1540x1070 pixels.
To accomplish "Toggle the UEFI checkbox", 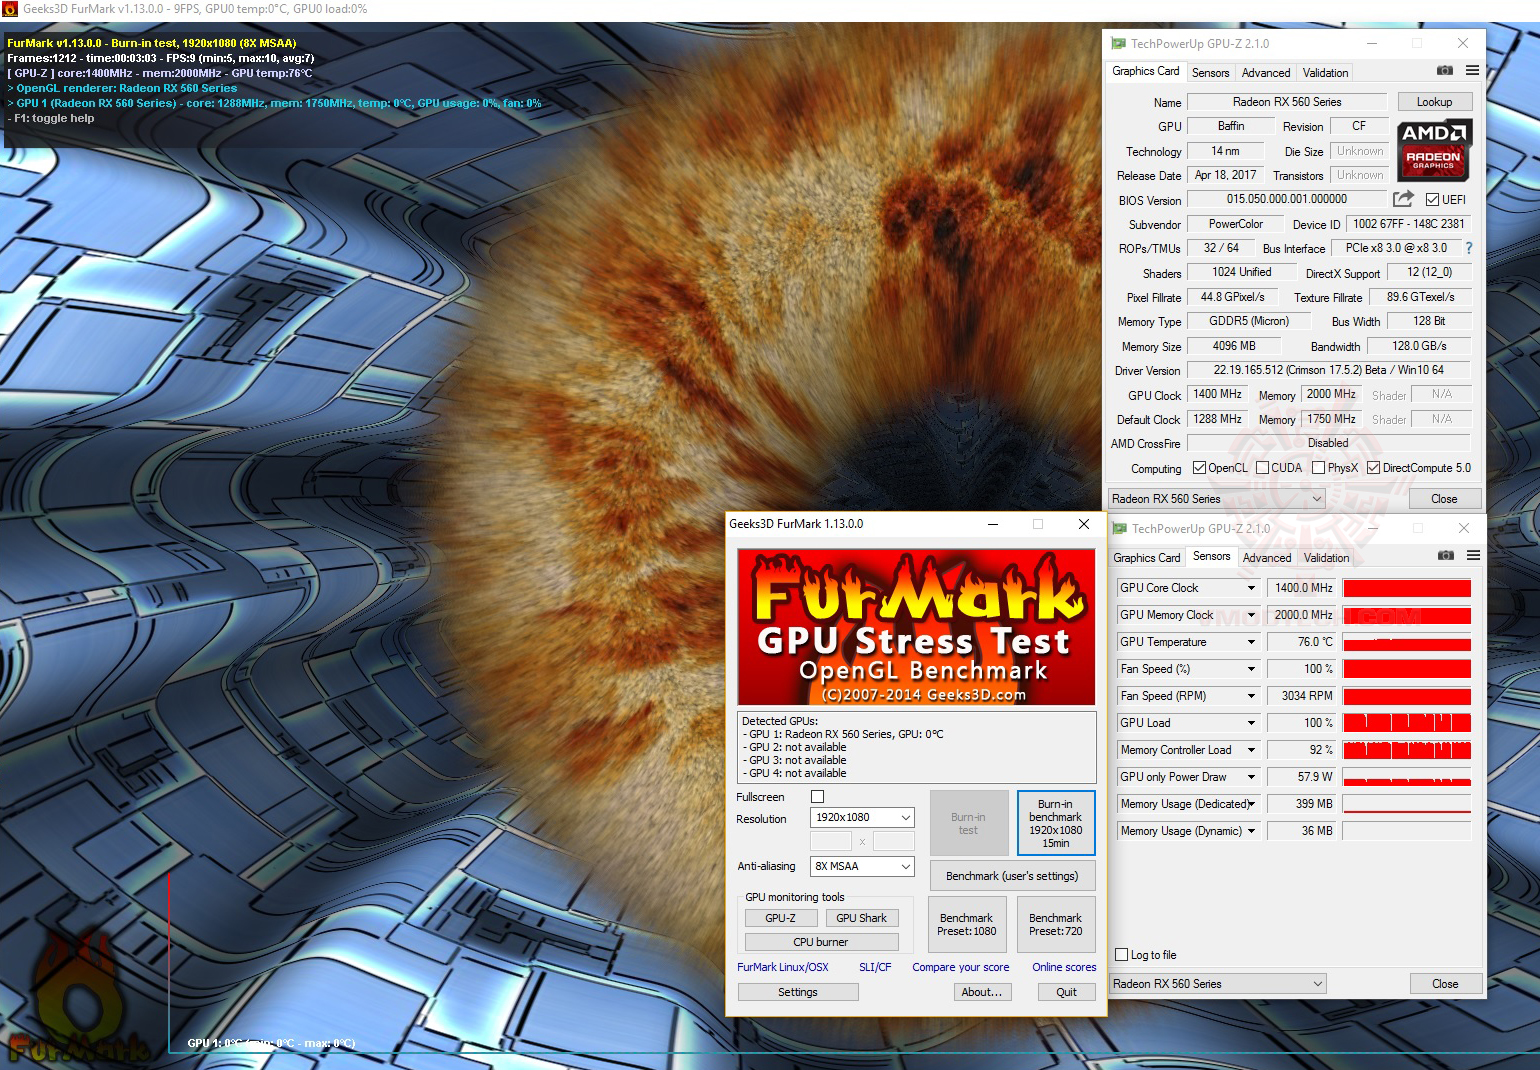I will pos(1433,199).
